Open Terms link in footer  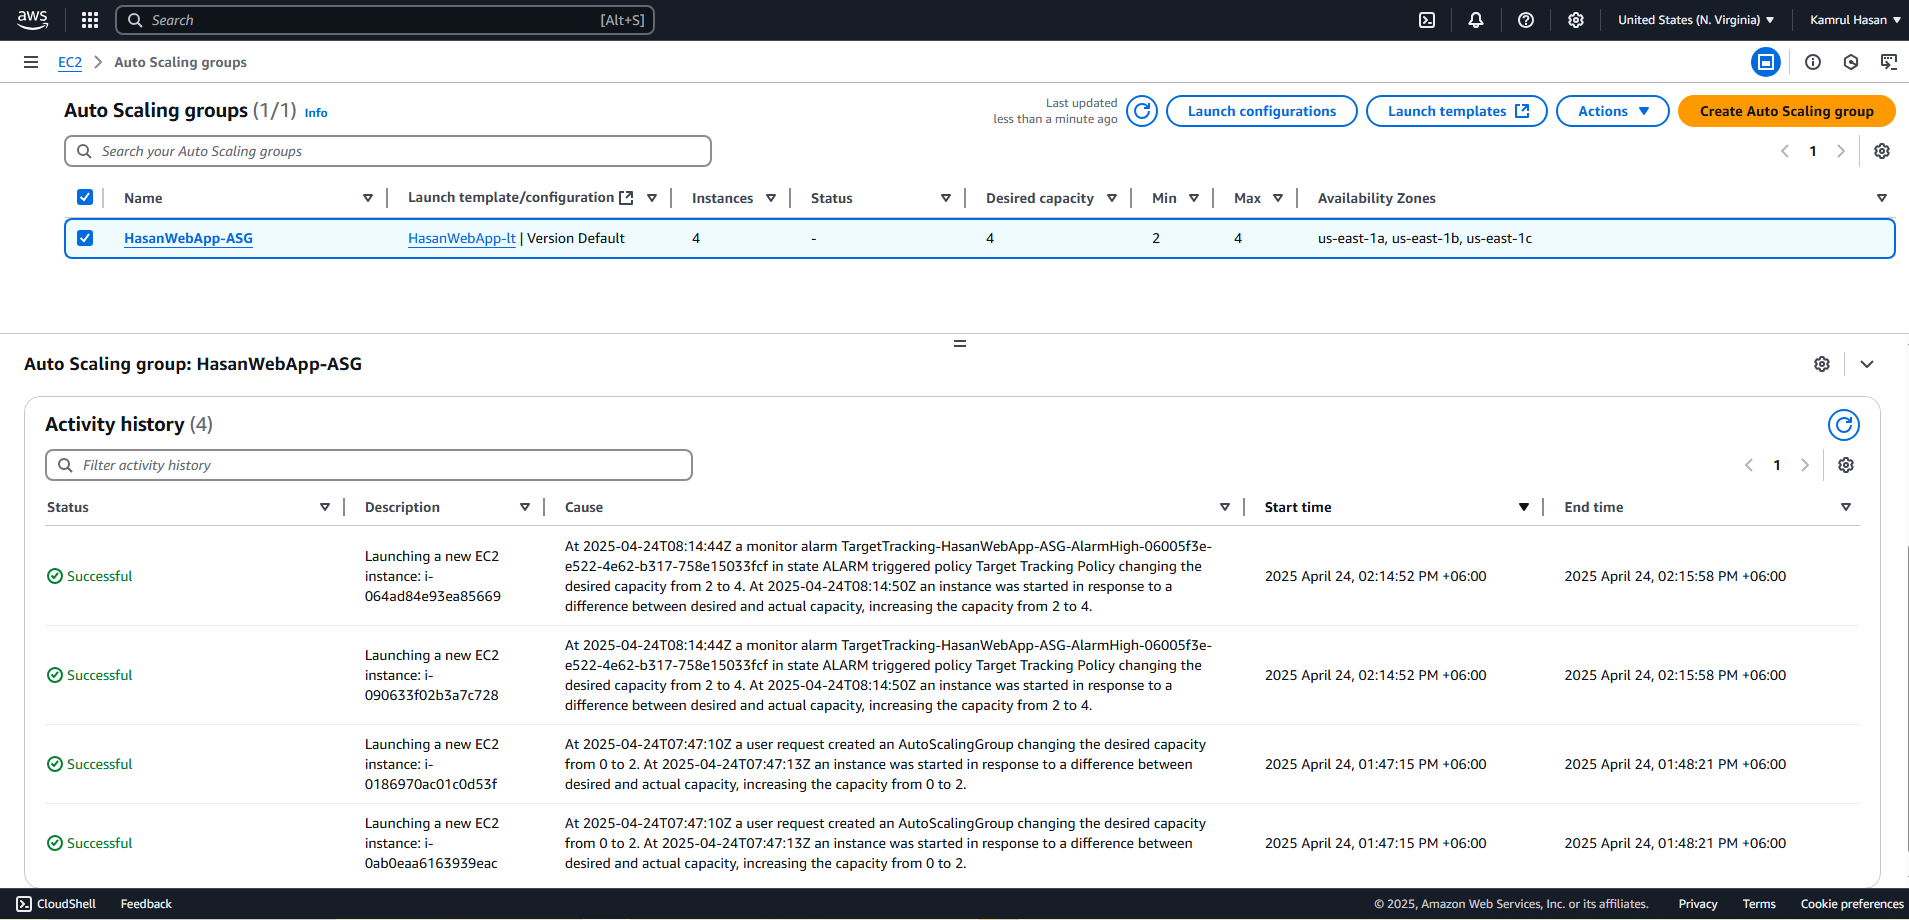pos(1759,904)
